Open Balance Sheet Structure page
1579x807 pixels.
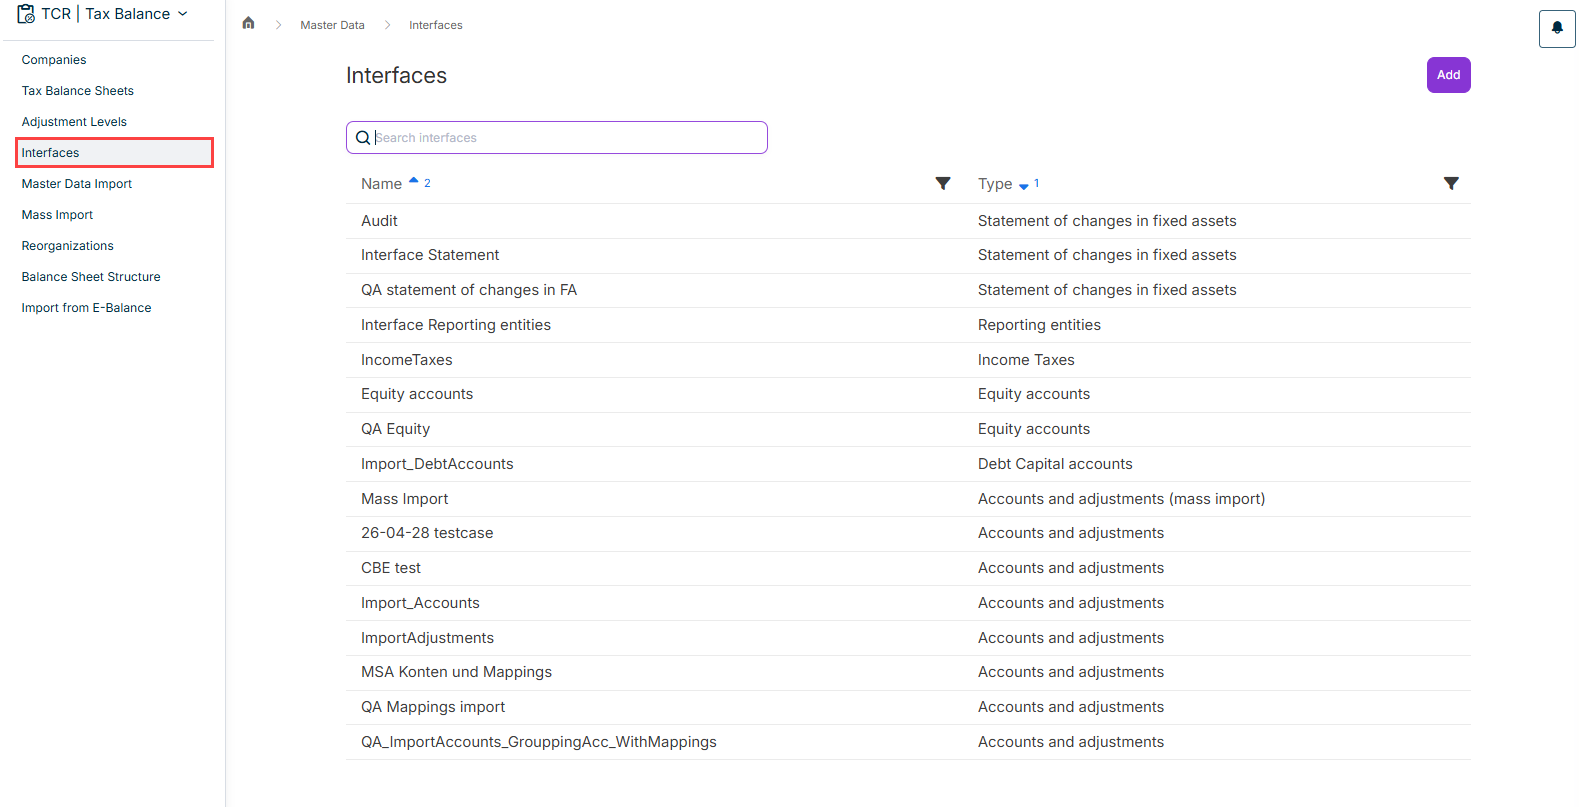click(91, 277)
